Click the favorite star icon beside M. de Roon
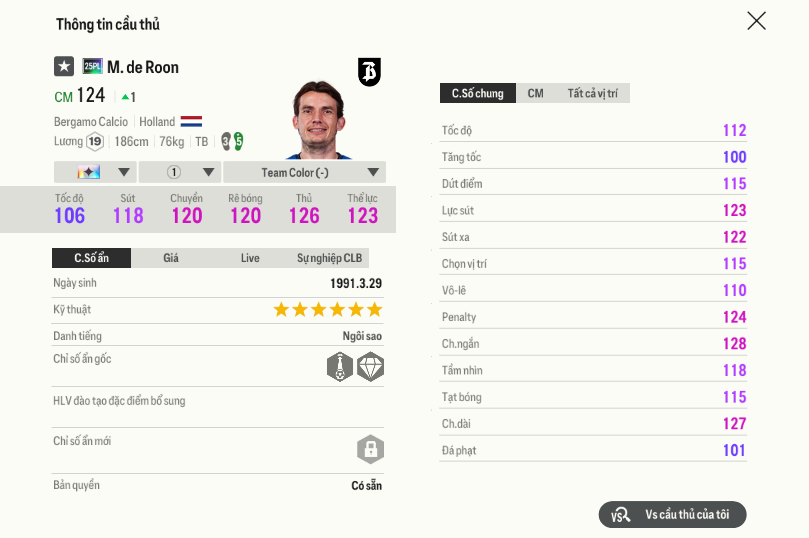The width and height of the screenshot is (809, 538). point(64,67)
